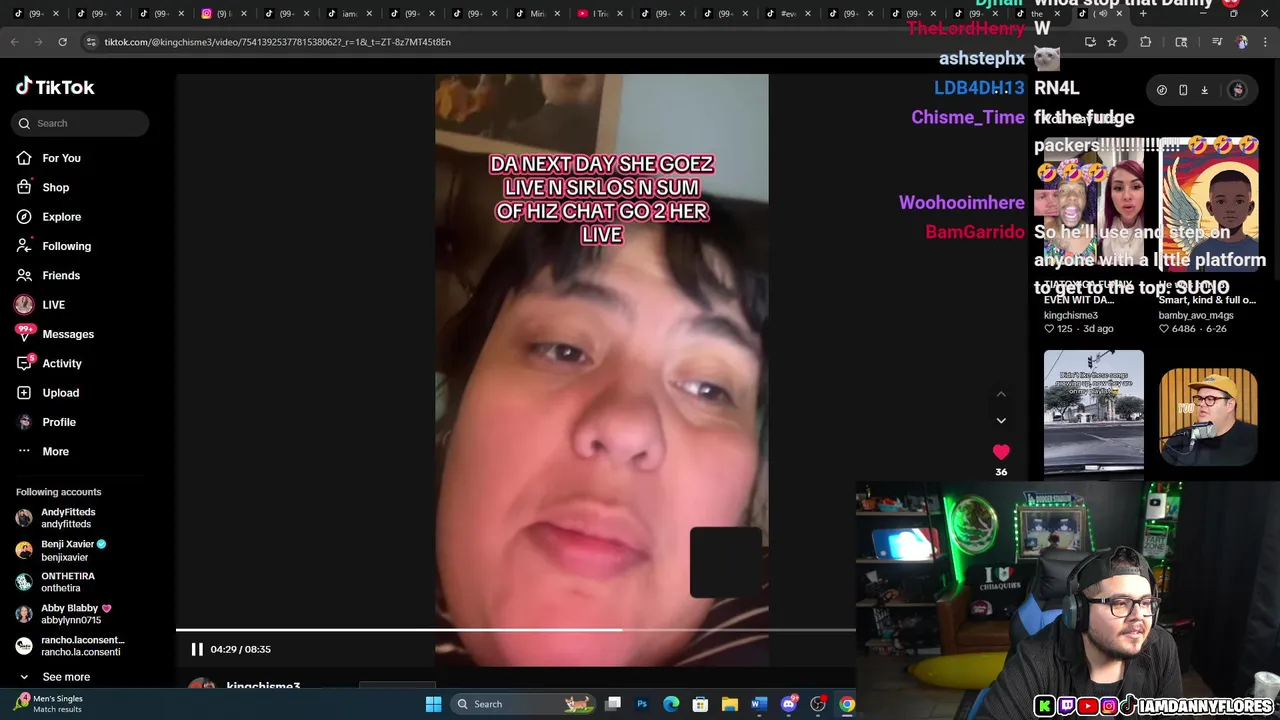This screenshot has width=1280, height=720.
Task: Bookmark this page with the star
Action: (x=1111, y=42)
